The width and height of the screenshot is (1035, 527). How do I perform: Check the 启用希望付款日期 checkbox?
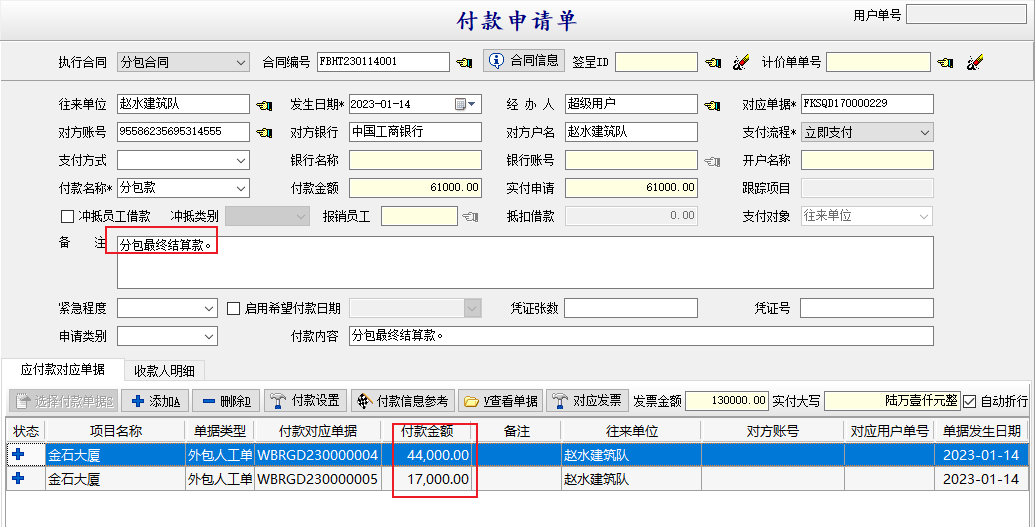(234, 308)
